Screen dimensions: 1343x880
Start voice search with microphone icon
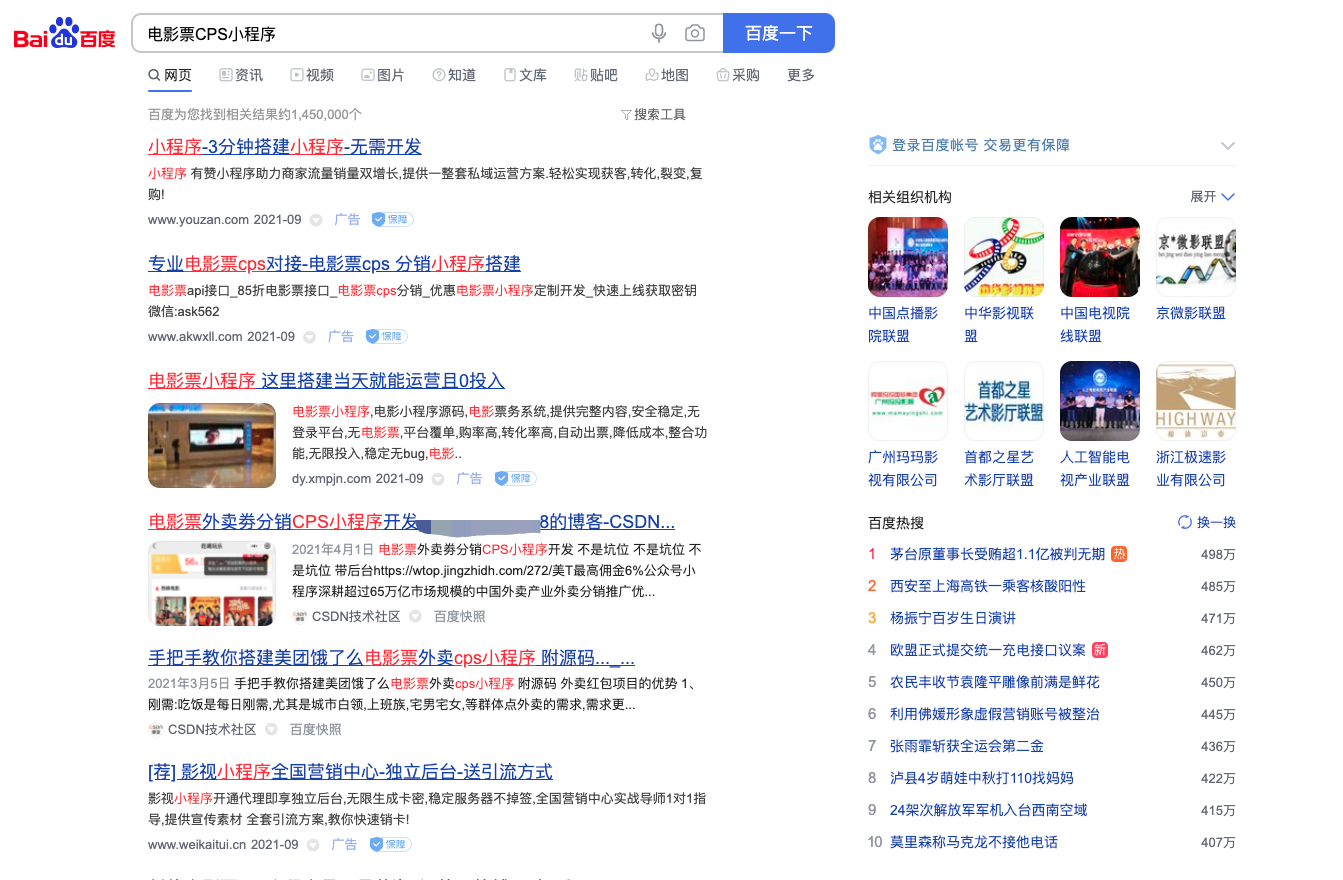point(659,33)
